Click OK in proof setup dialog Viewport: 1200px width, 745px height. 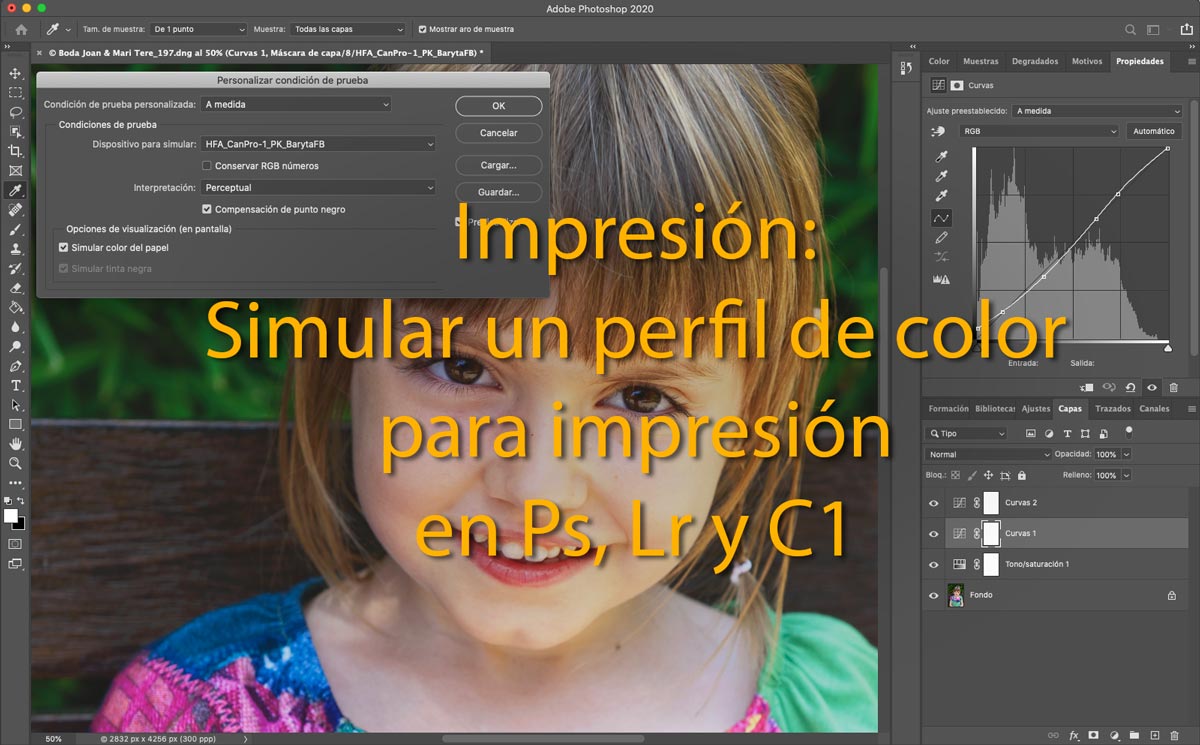pos(498,106)
